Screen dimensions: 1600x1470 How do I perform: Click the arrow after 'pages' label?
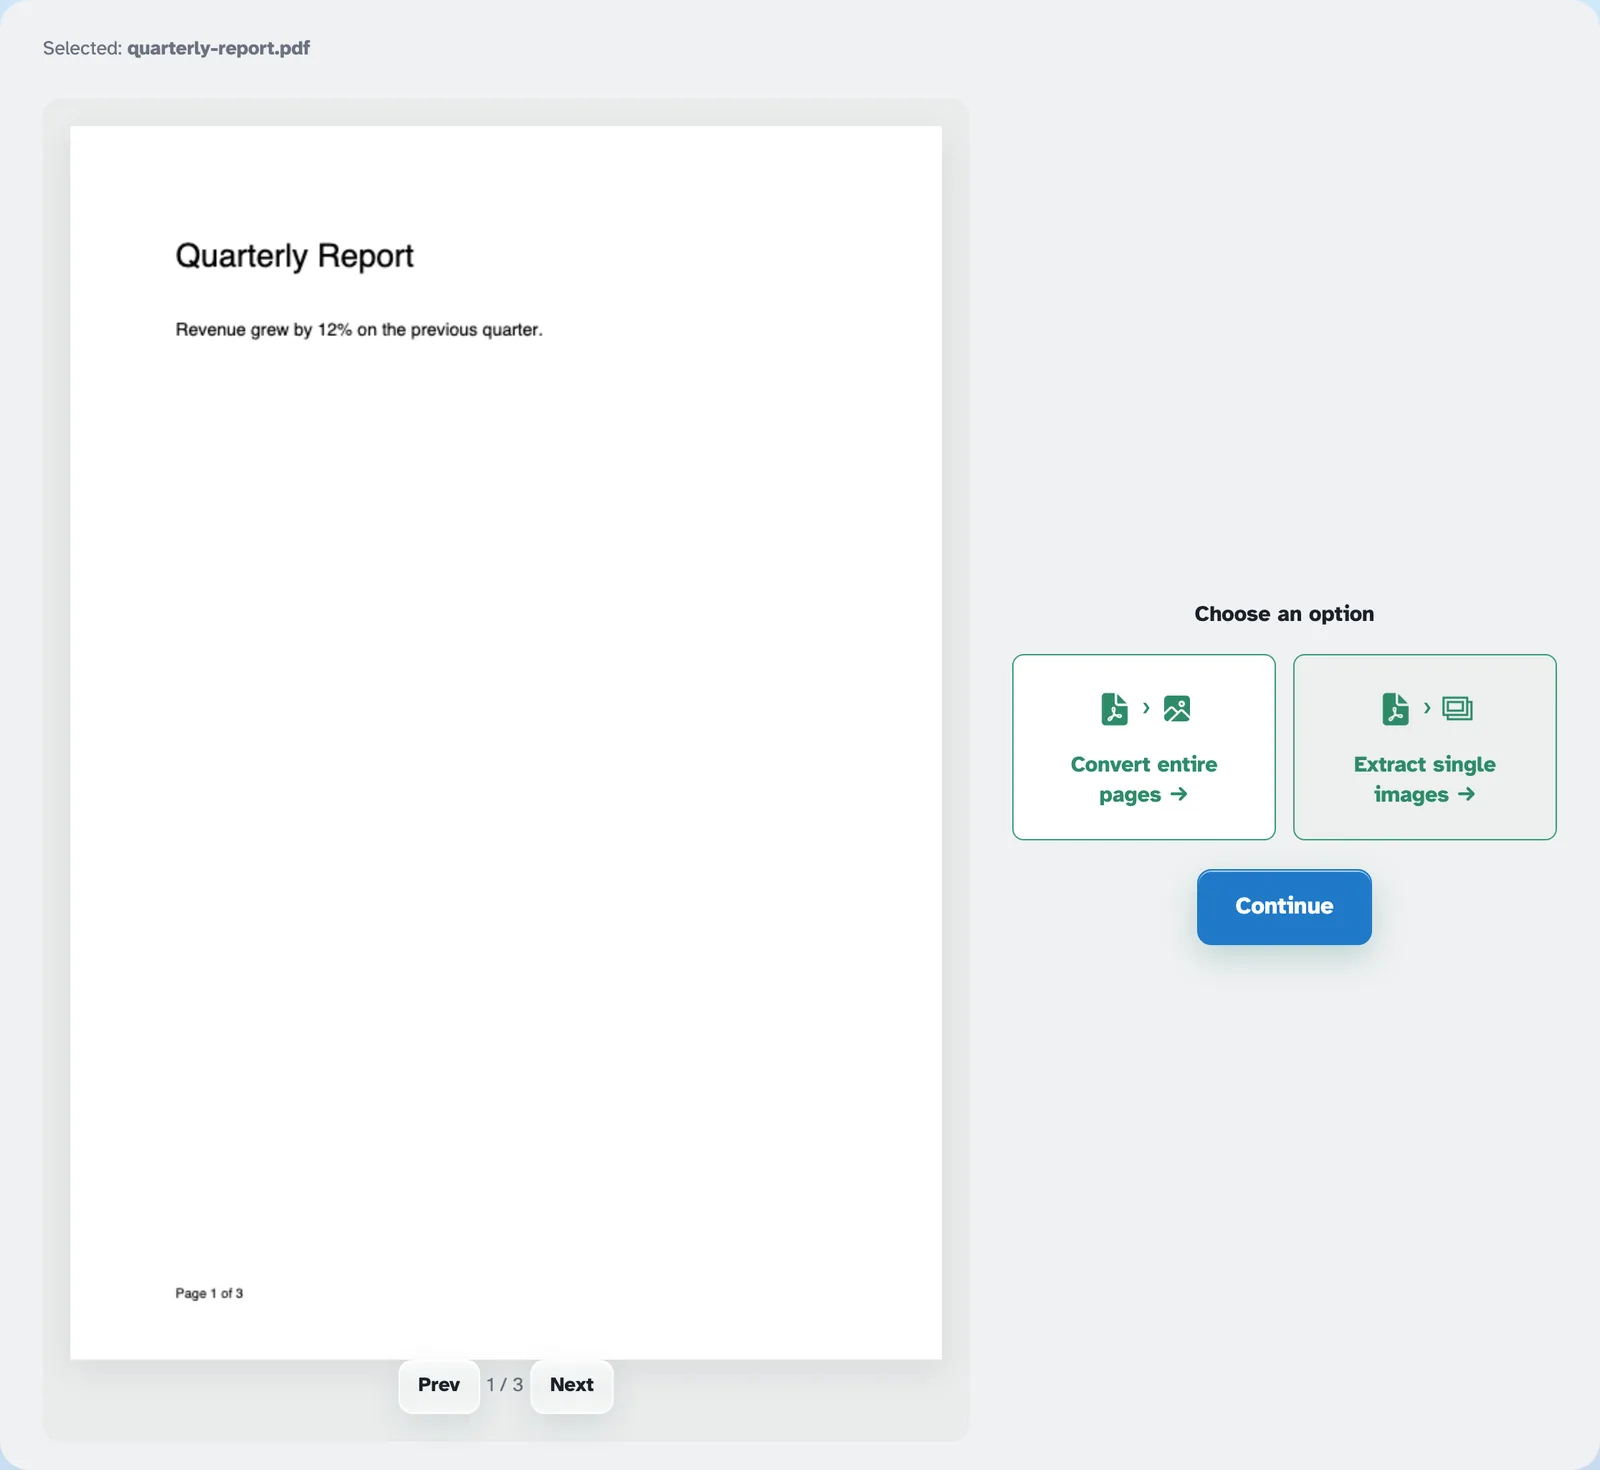coord(1179,794)
